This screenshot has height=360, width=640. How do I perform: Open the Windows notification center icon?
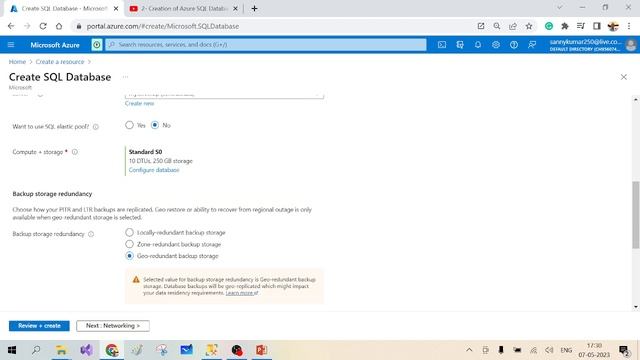coord(624,350)
